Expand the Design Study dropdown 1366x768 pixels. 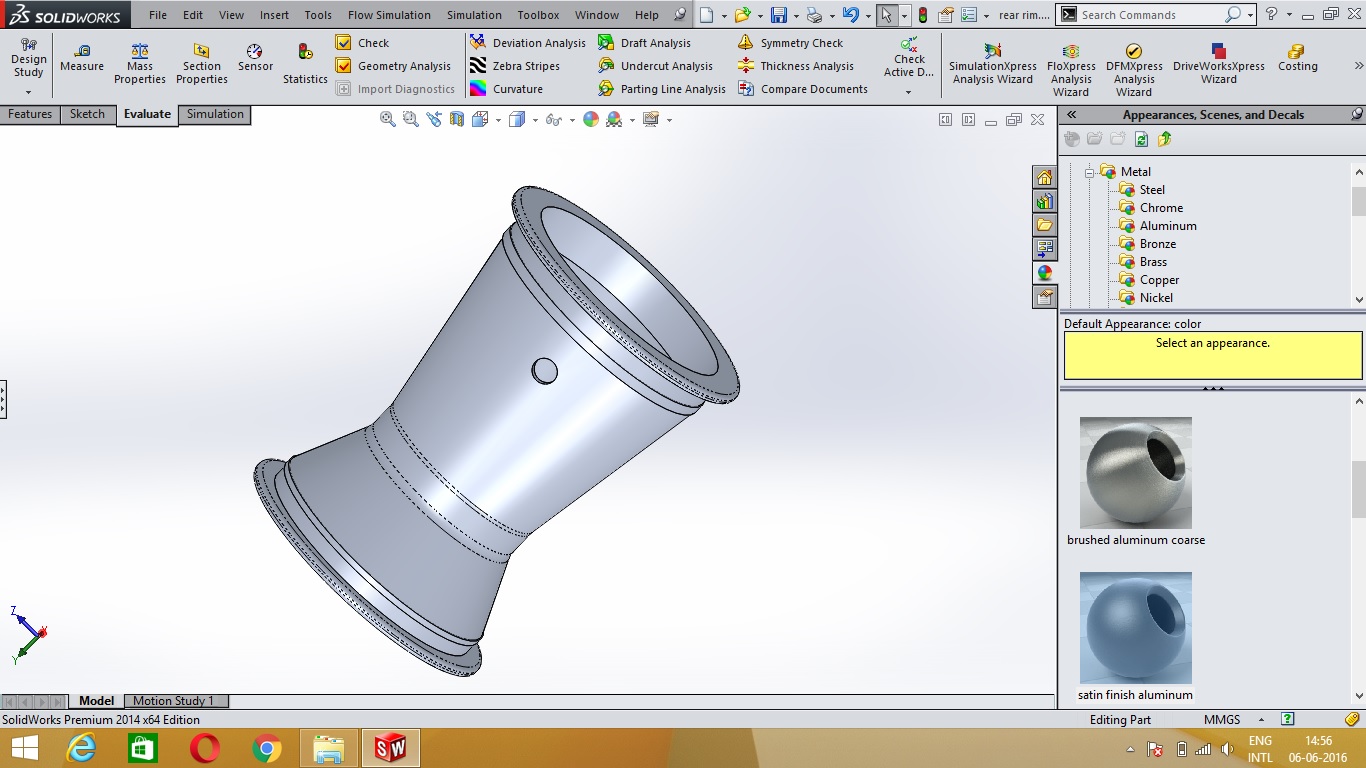click(x=28, y=92)
